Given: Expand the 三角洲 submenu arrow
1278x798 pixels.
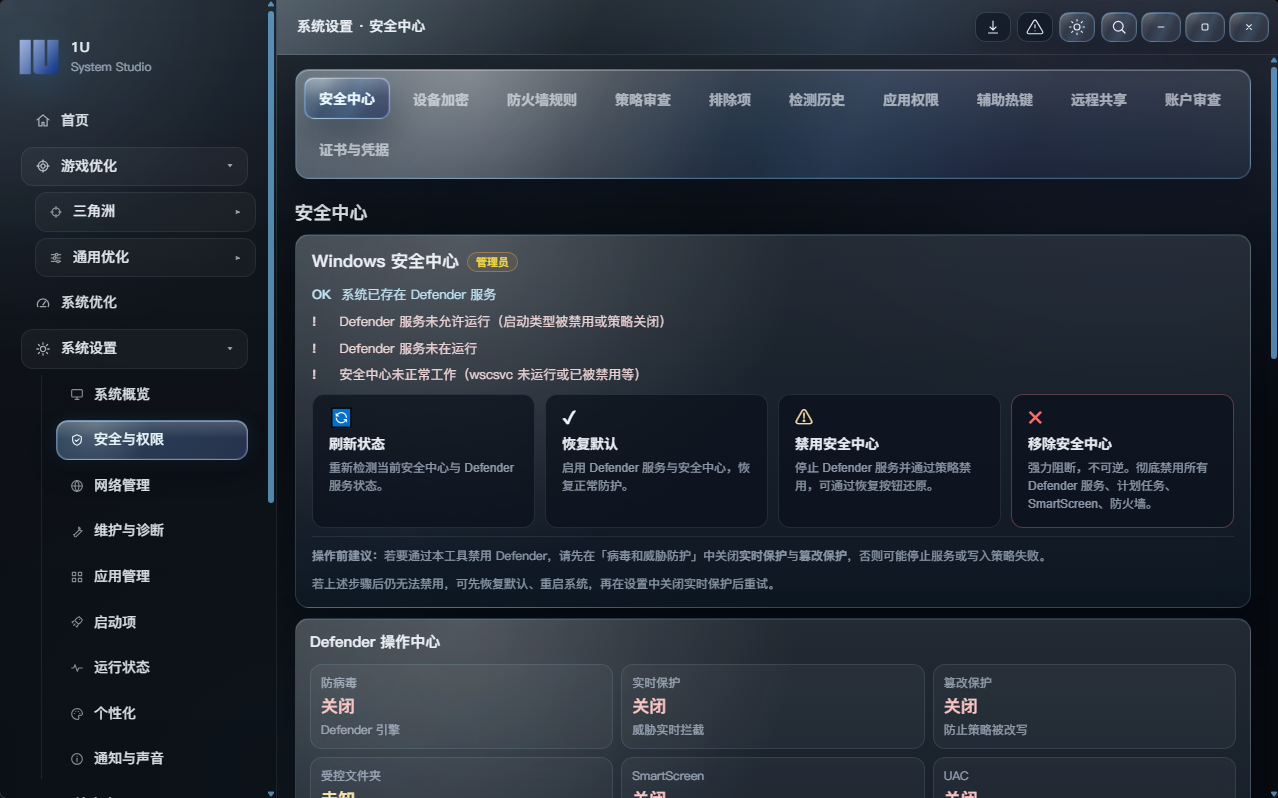Looking at the screenshot, I should 237,212.
